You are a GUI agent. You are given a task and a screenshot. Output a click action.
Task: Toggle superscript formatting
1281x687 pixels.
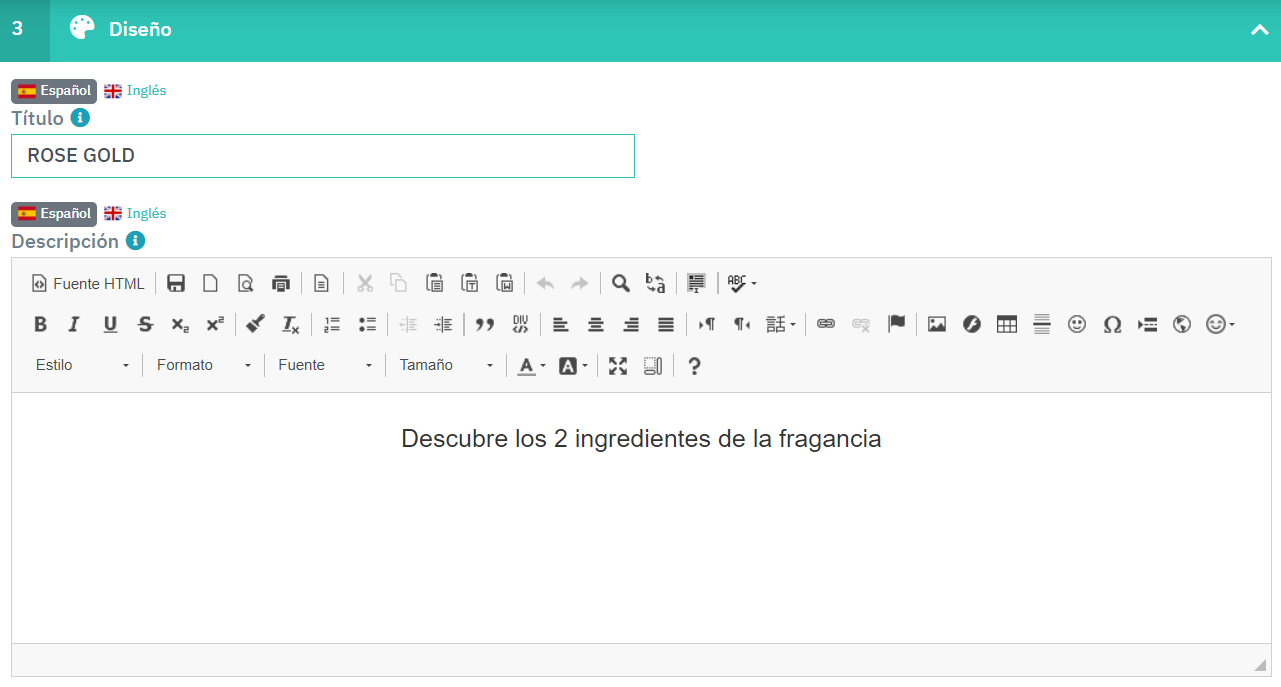[215, 324]
